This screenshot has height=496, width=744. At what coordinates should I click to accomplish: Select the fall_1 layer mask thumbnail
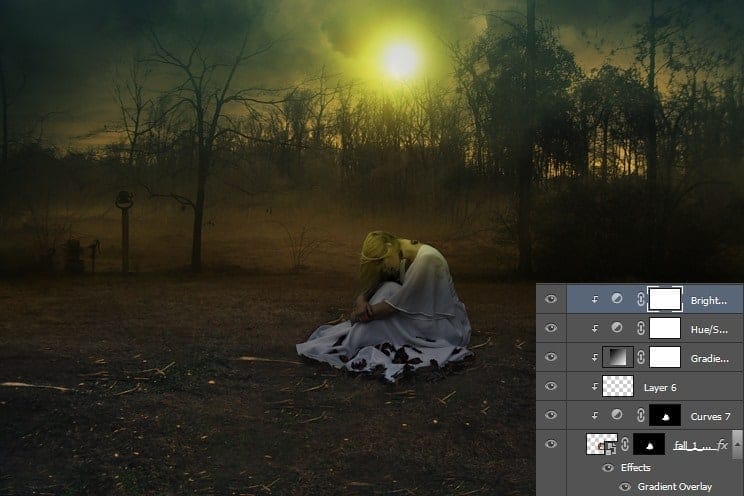[649, 444]
